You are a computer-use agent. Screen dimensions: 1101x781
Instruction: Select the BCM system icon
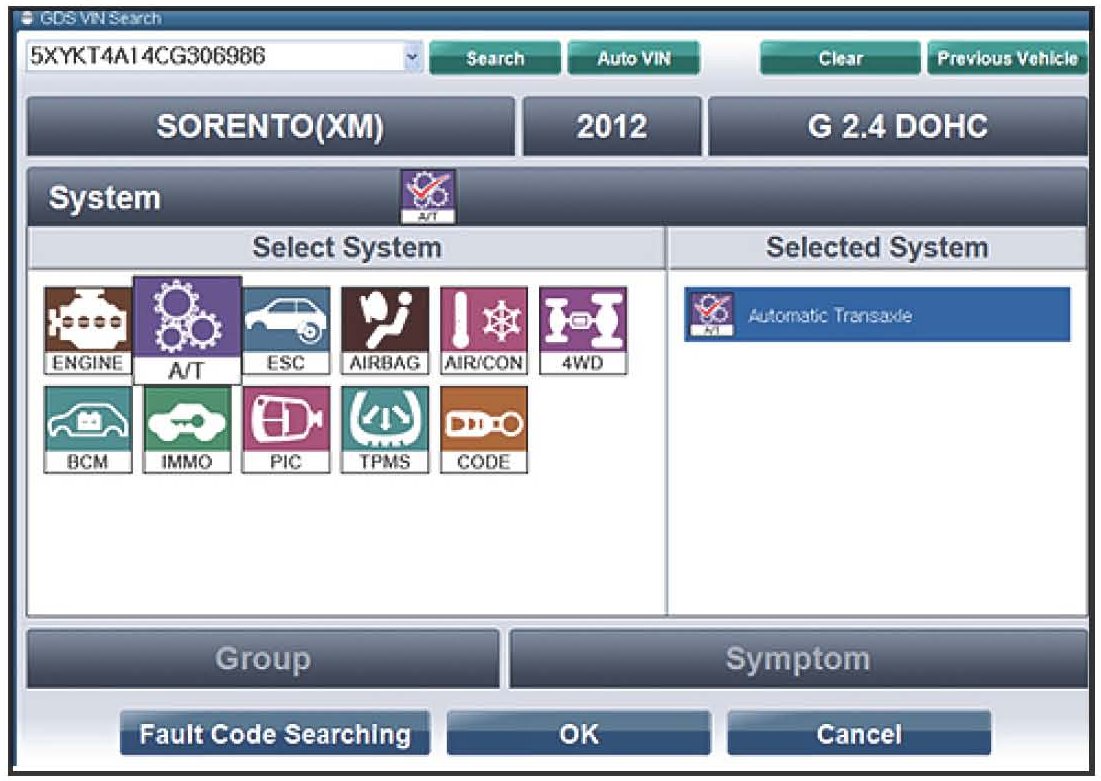[87, 429]
